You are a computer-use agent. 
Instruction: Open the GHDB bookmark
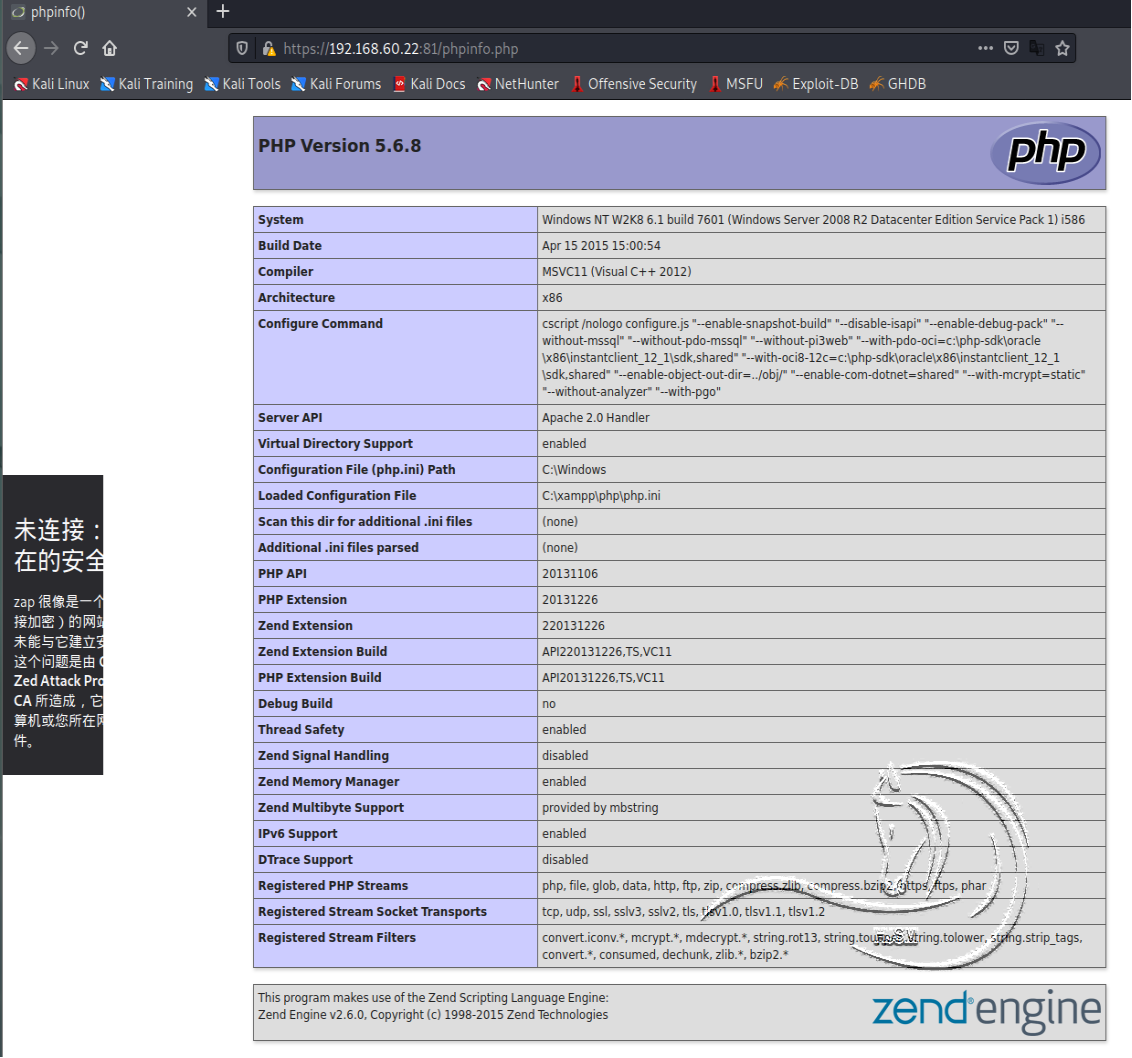coord(906,84)
